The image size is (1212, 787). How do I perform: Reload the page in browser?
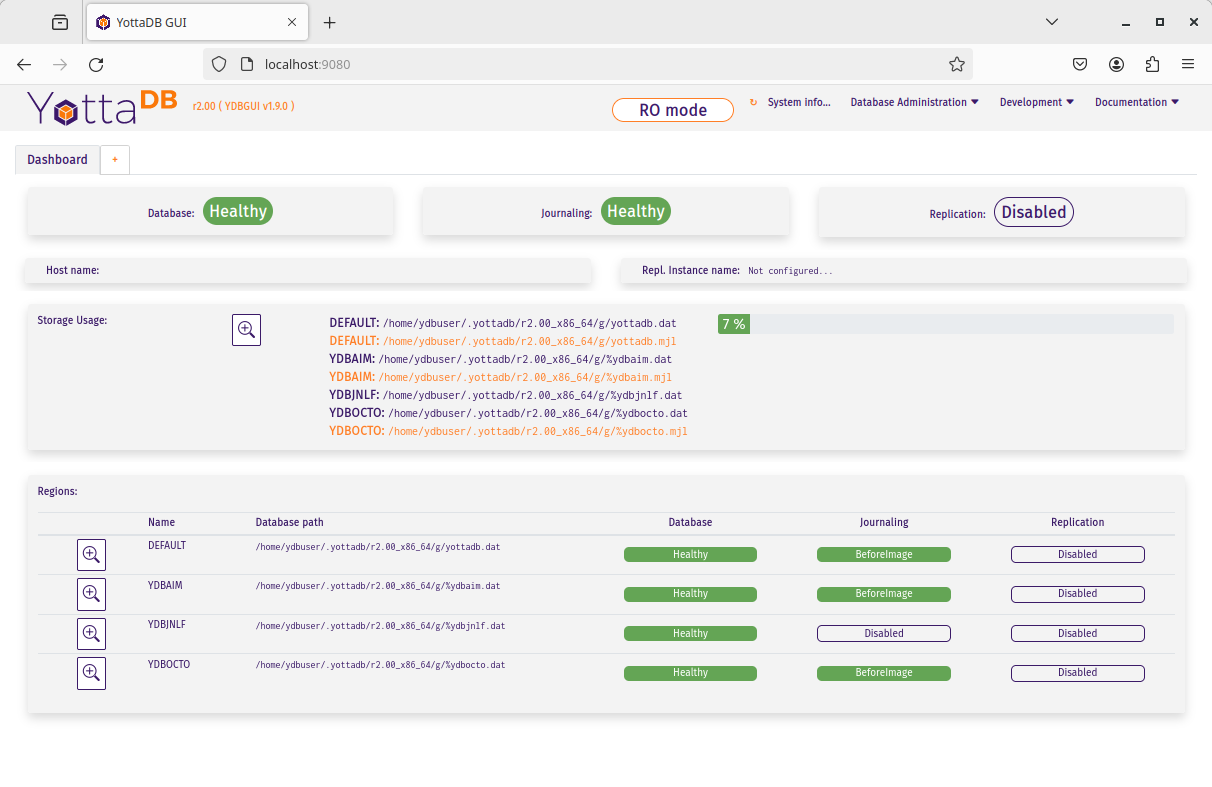tap(96, 64)
